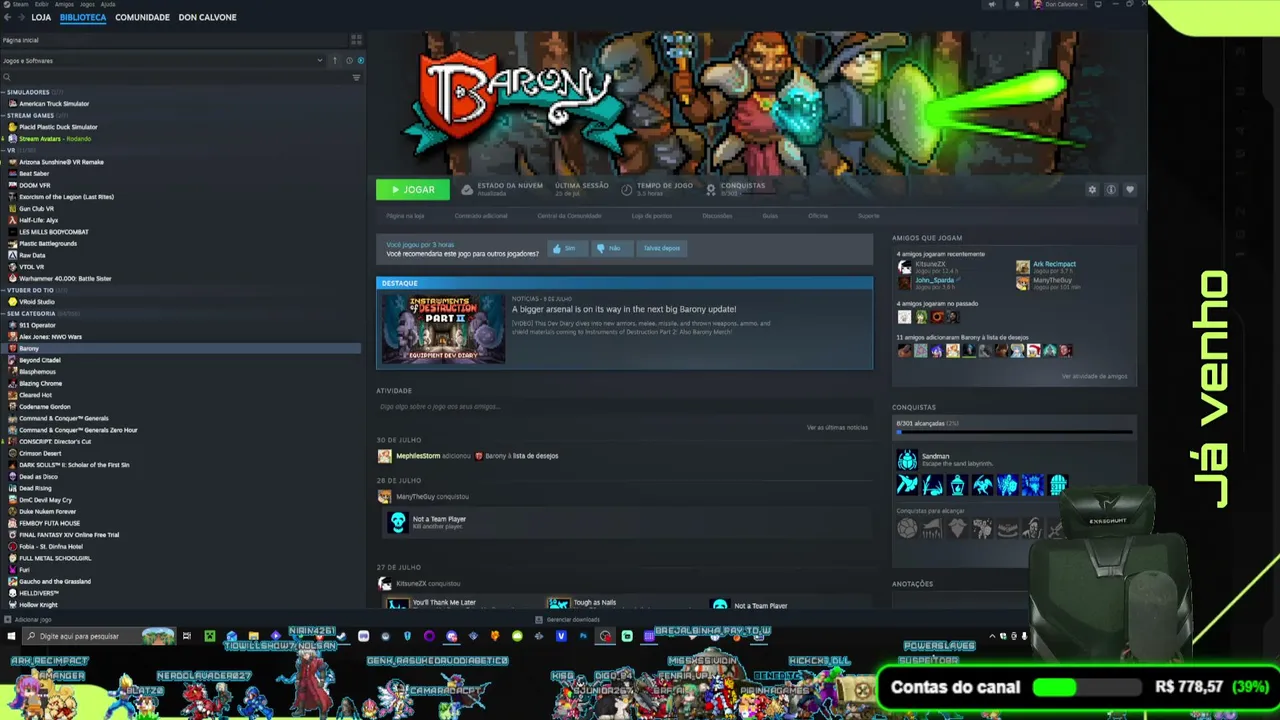Go to the LOJA tab
This screenshot has width=1280, height=720.
(41, 18)
